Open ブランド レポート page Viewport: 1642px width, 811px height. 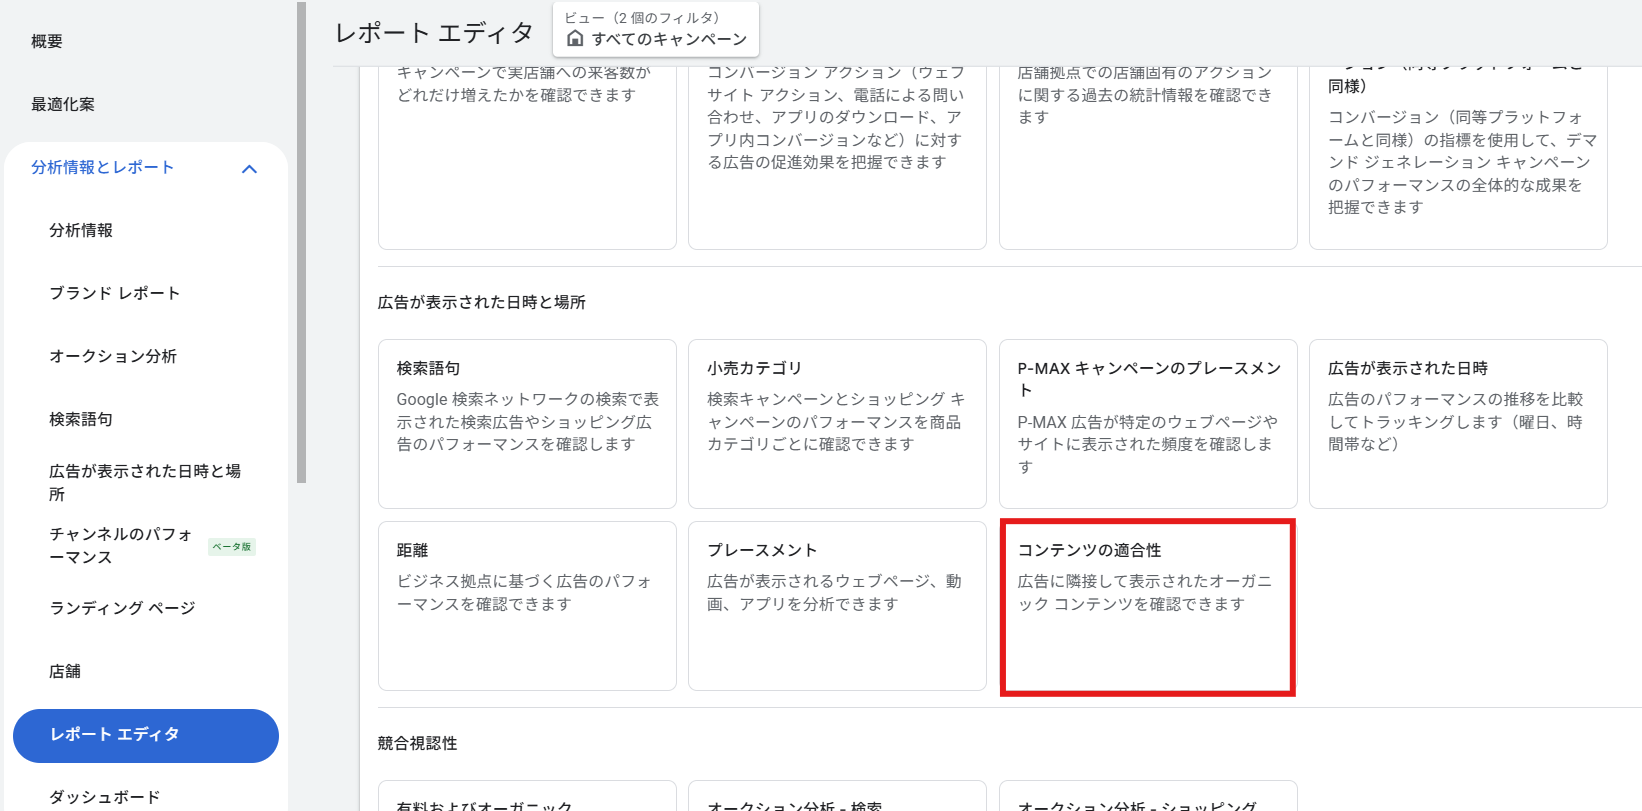115,293
